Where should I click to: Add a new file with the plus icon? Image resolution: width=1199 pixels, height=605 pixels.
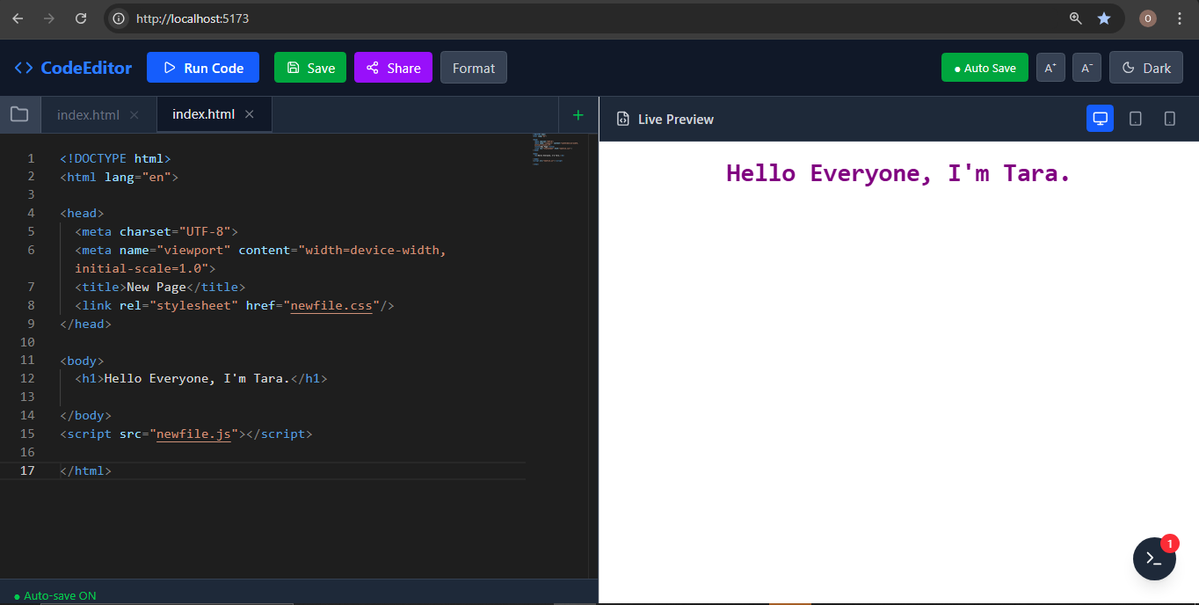578,115
